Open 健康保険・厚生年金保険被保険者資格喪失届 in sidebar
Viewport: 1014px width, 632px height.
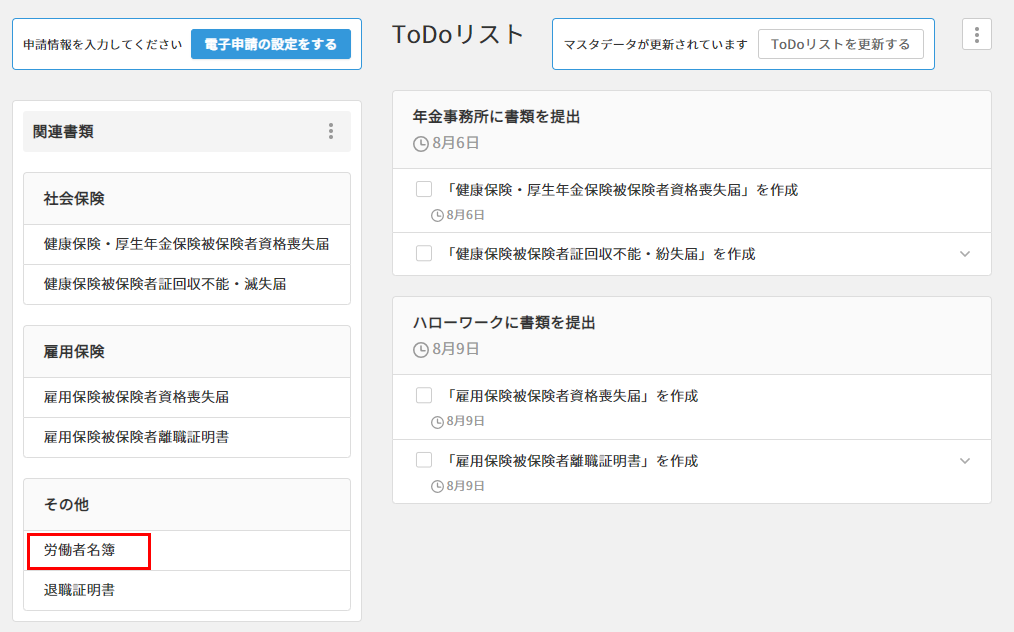tap(186, 244)
